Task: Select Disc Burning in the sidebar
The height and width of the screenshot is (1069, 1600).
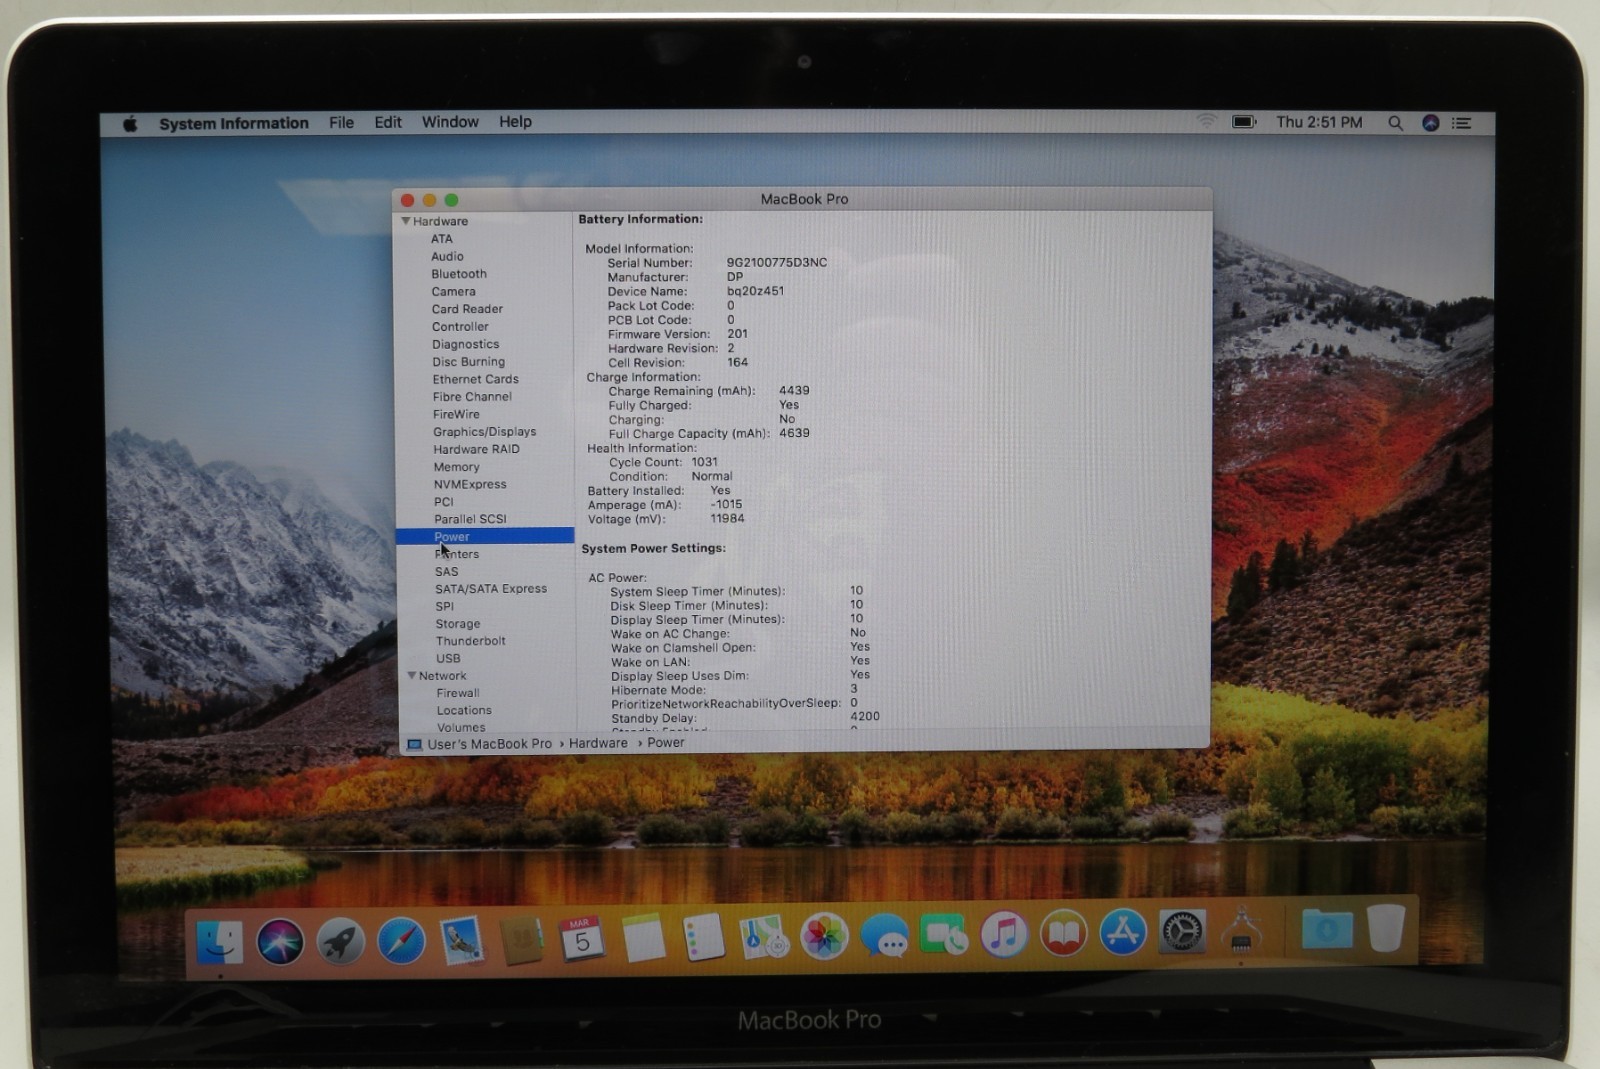Action: 468,362
